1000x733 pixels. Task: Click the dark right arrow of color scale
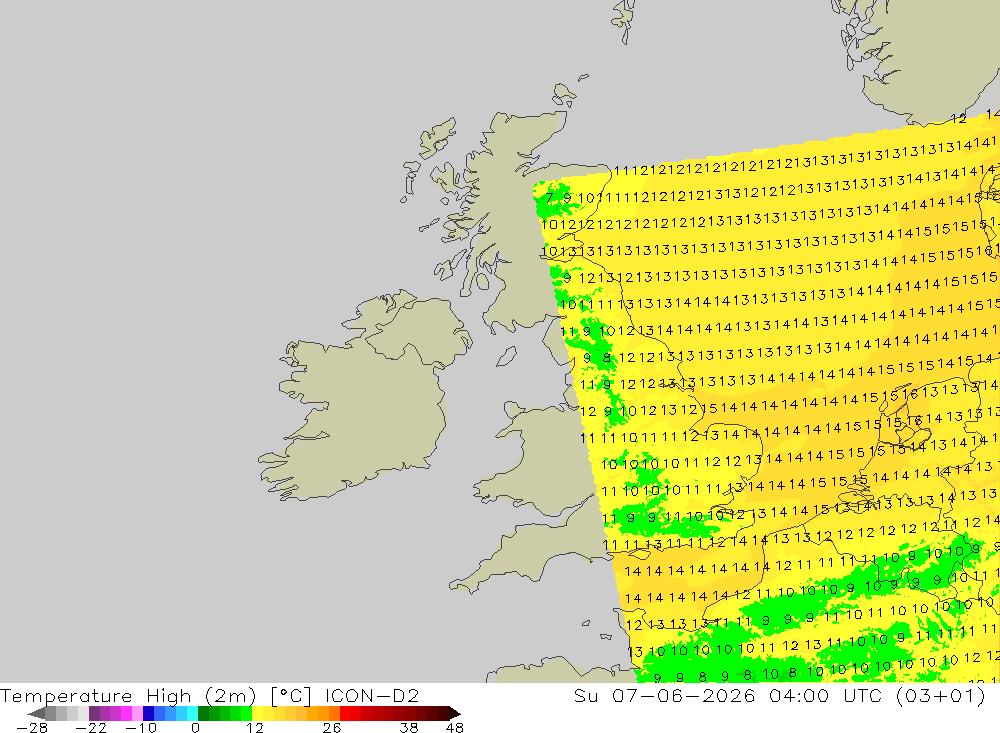[455, 713]
